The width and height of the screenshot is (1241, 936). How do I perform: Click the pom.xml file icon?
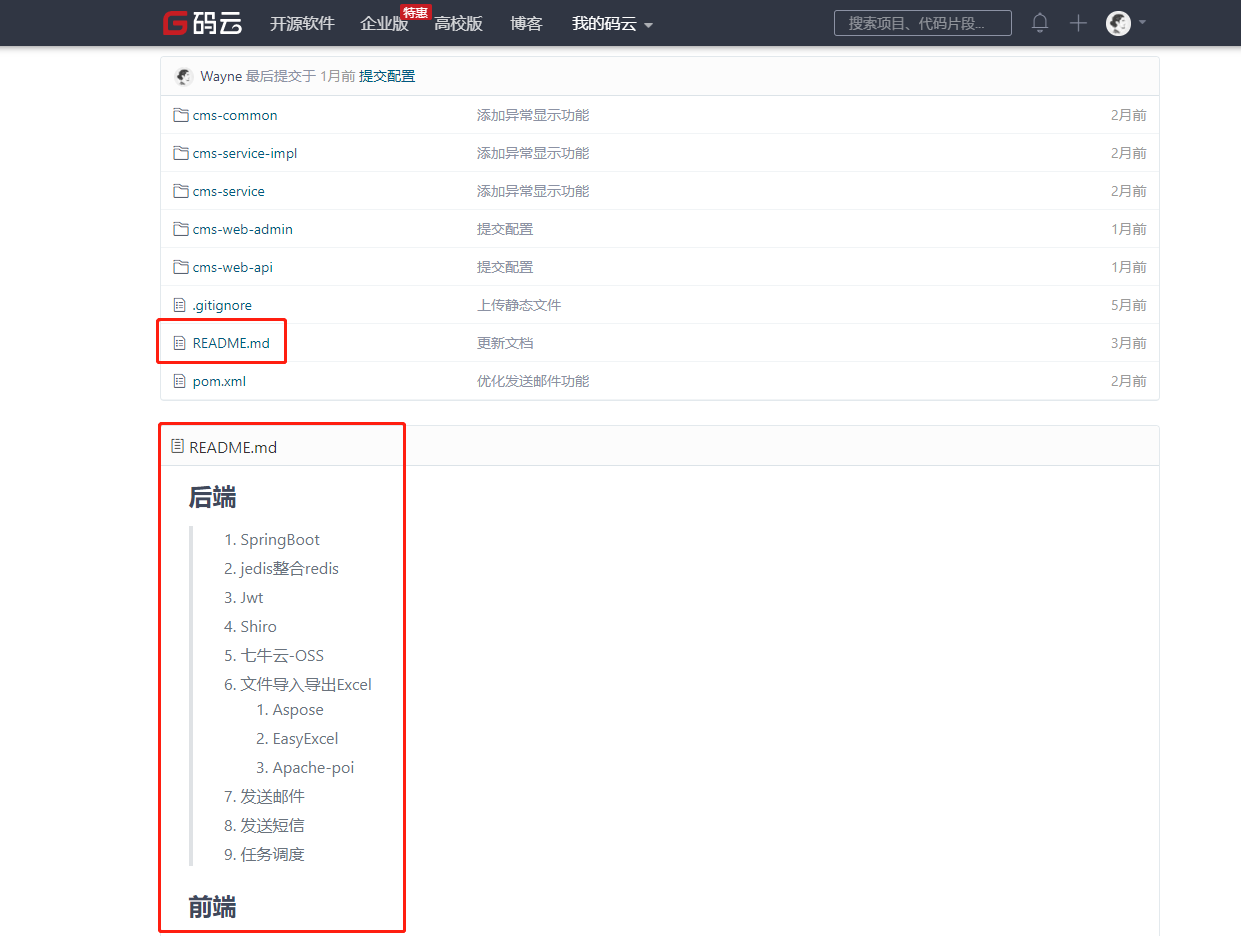pyautogui.click(x=180, y=381)
